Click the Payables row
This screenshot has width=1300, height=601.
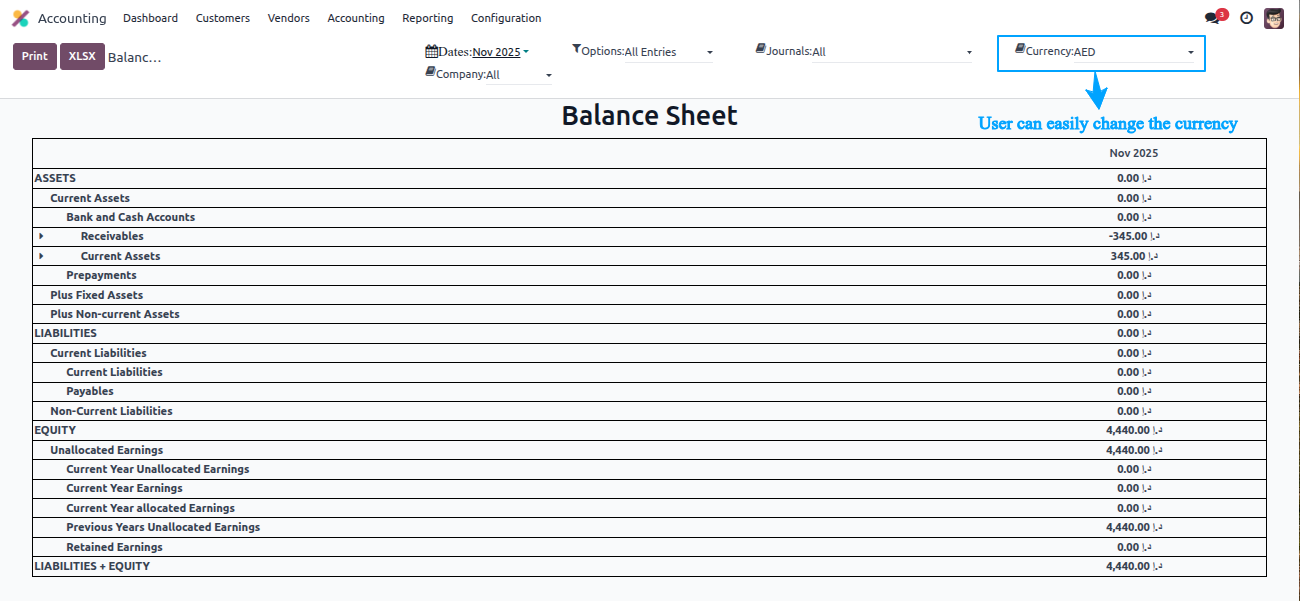tap(649, 391)
